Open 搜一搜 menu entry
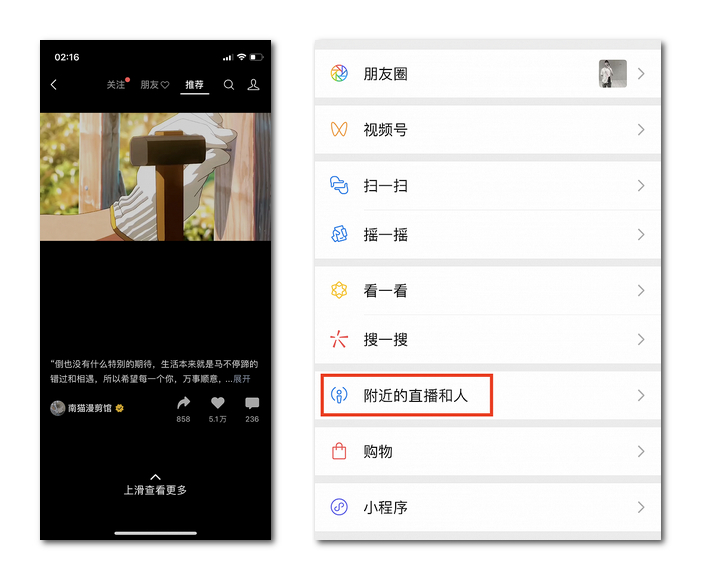The width and height of the screenshot is (702, 581). point(488,339)
